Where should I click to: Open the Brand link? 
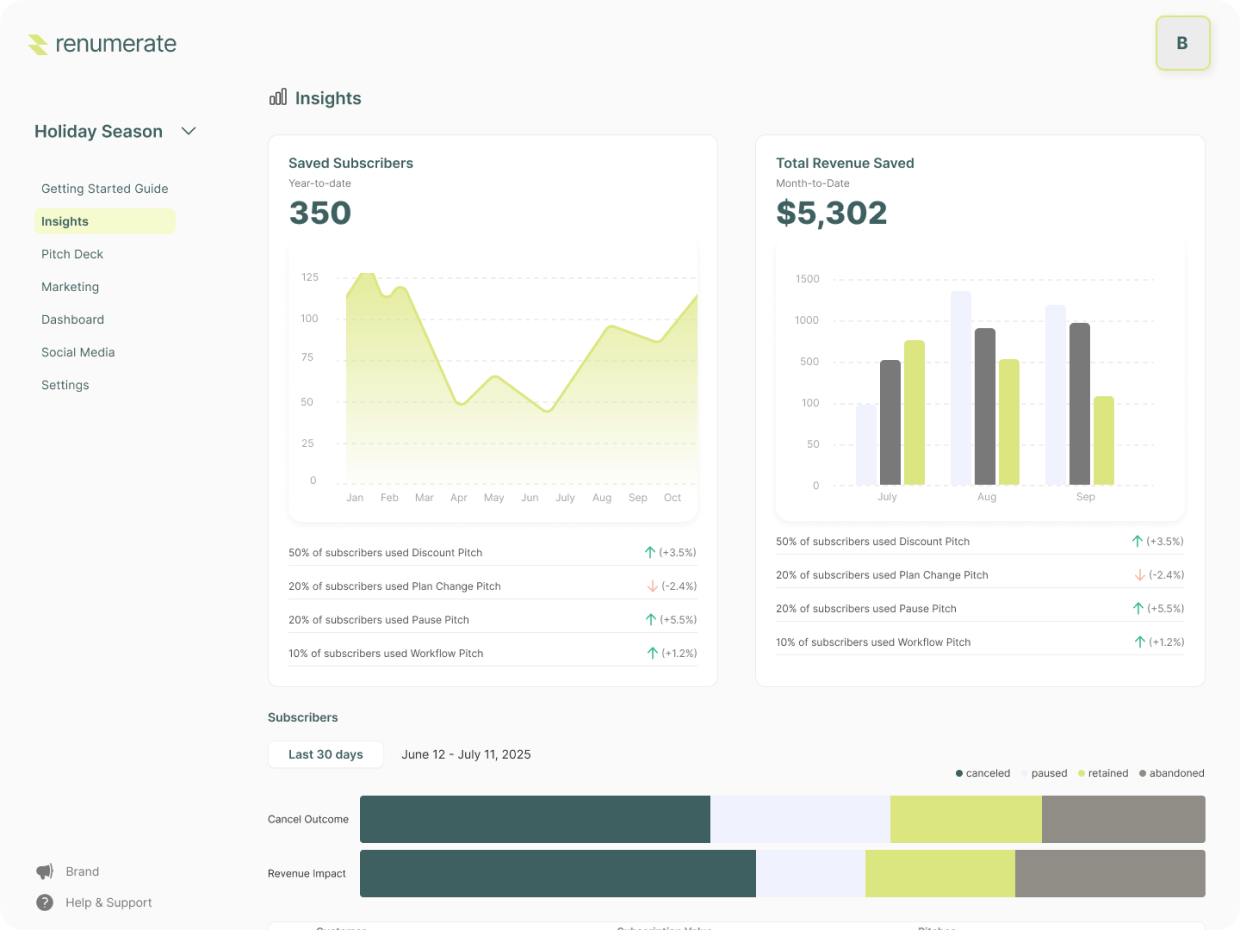[82, 871]
